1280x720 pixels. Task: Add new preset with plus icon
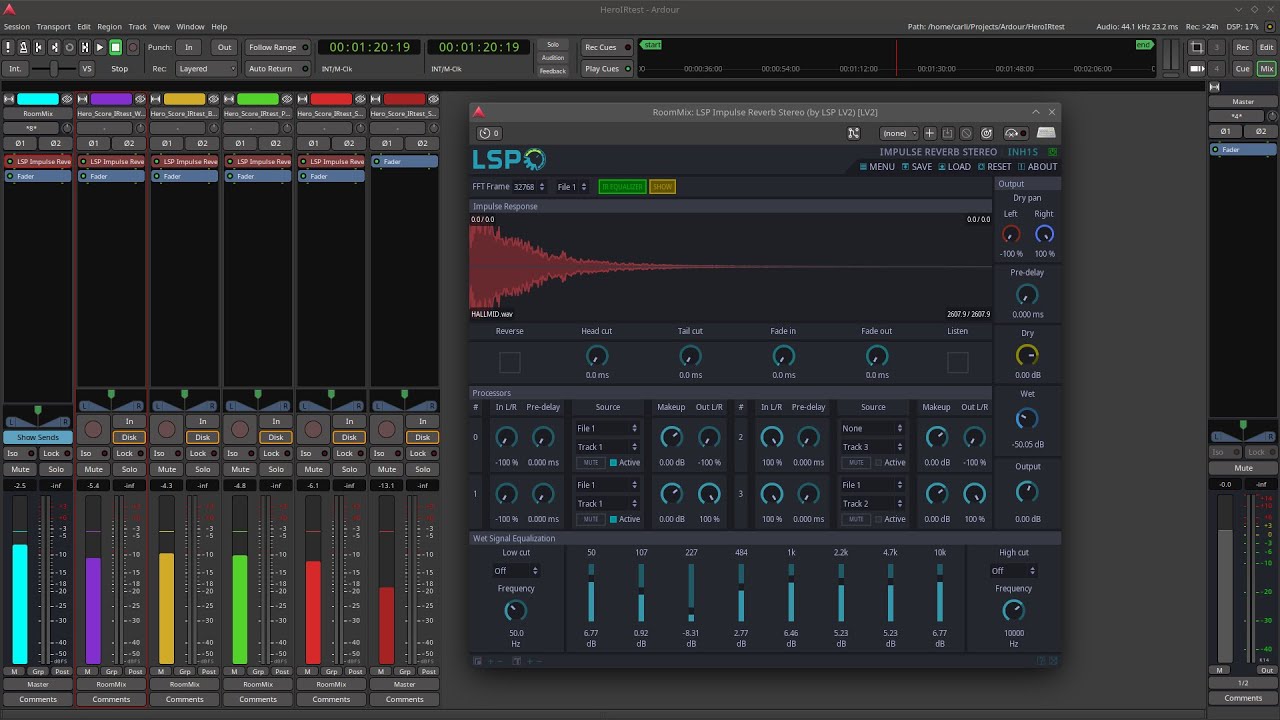point(929,133)
